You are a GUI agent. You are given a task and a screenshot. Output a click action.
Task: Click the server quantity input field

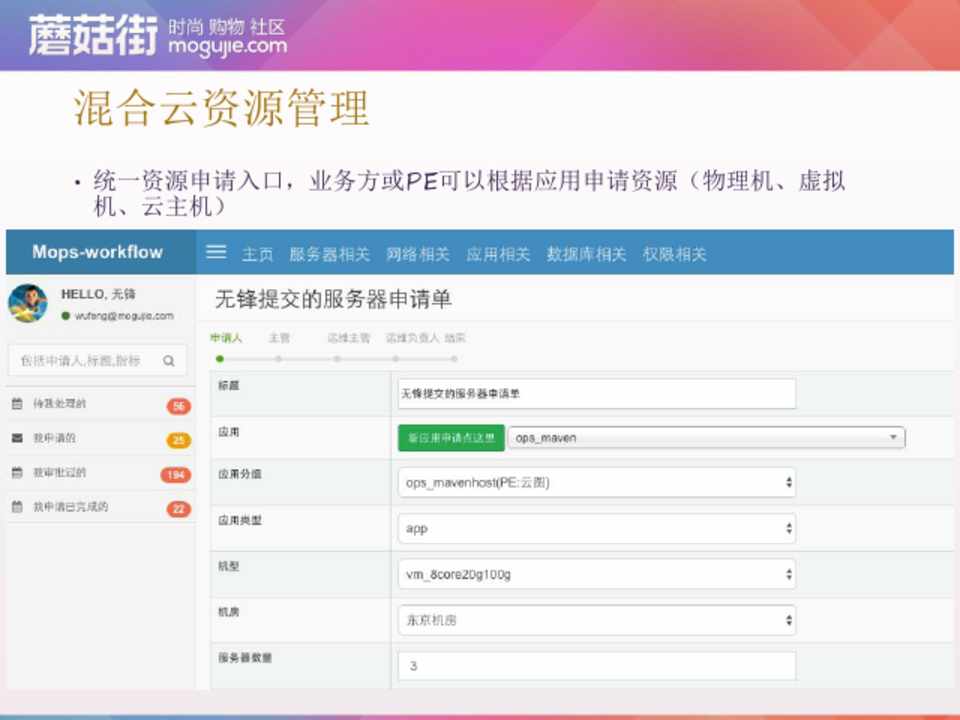pyautogui.click(x=596, y=666)
